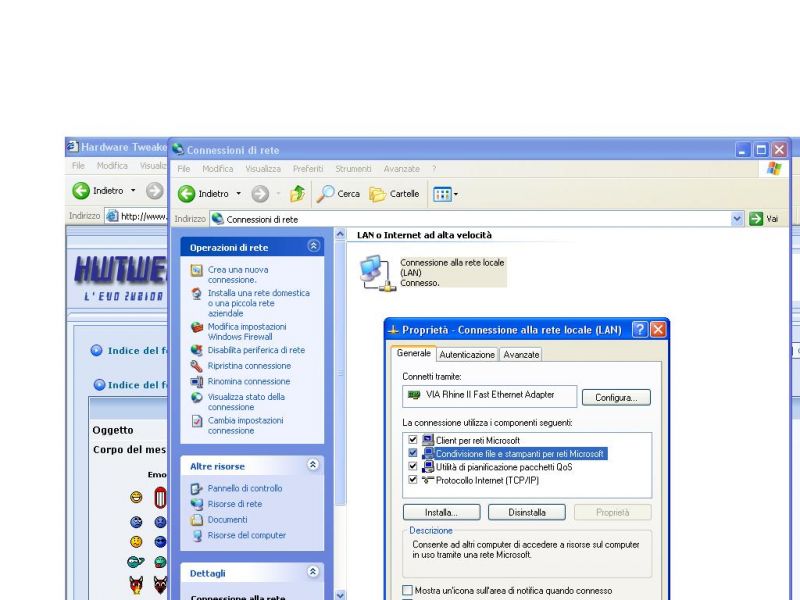Toggle Condivisione file e stampanti checkbox

[413, 453]
